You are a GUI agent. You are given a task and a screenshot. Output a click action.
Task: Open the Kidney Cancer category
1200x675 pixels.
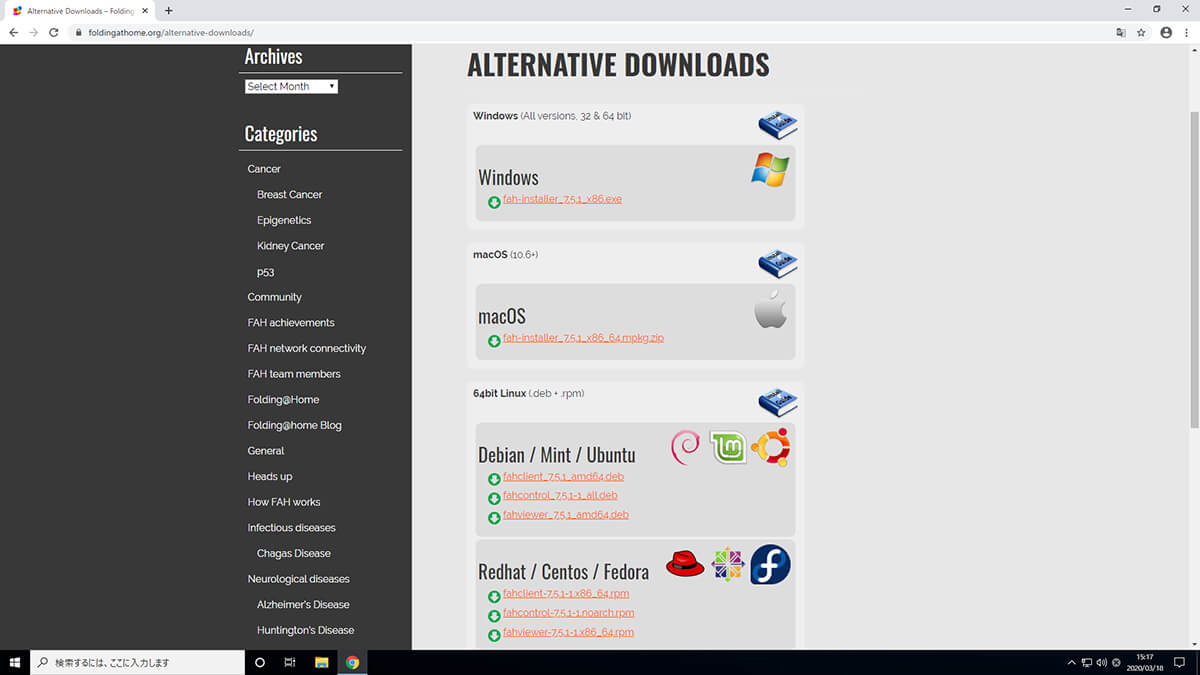(290, 246)
